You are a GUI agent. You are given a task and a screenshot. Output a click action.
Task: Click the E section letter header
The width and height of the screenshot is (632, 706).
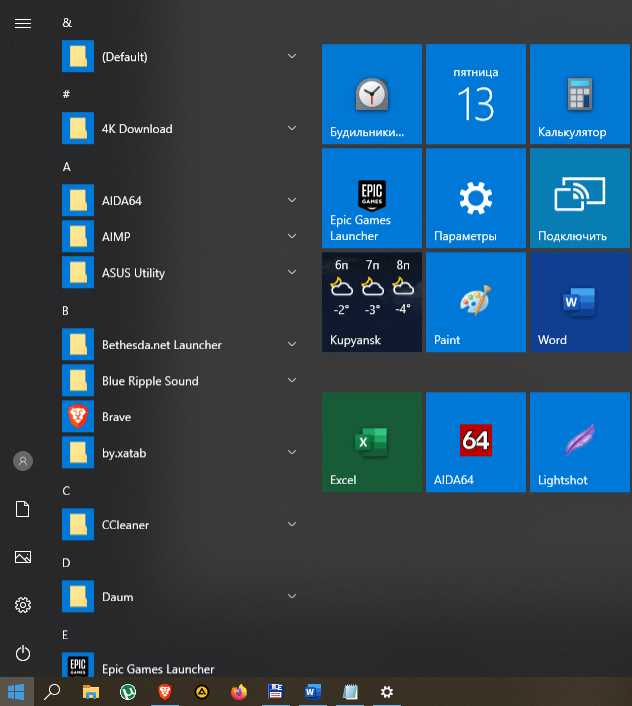65,635
